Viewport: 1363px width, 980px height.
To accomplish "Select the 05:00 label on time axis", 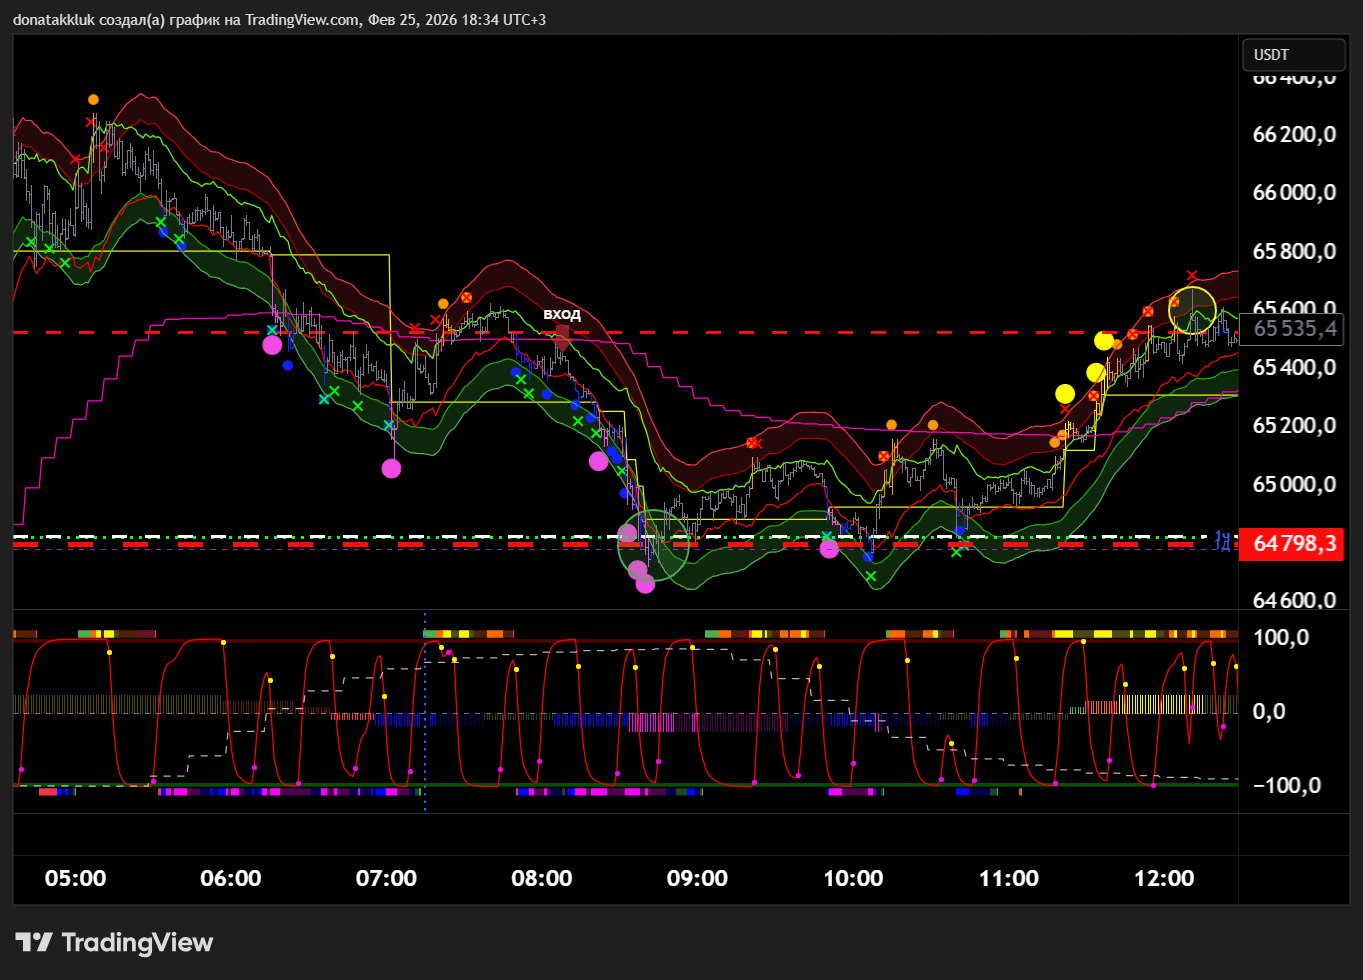I will click(75, 878).
